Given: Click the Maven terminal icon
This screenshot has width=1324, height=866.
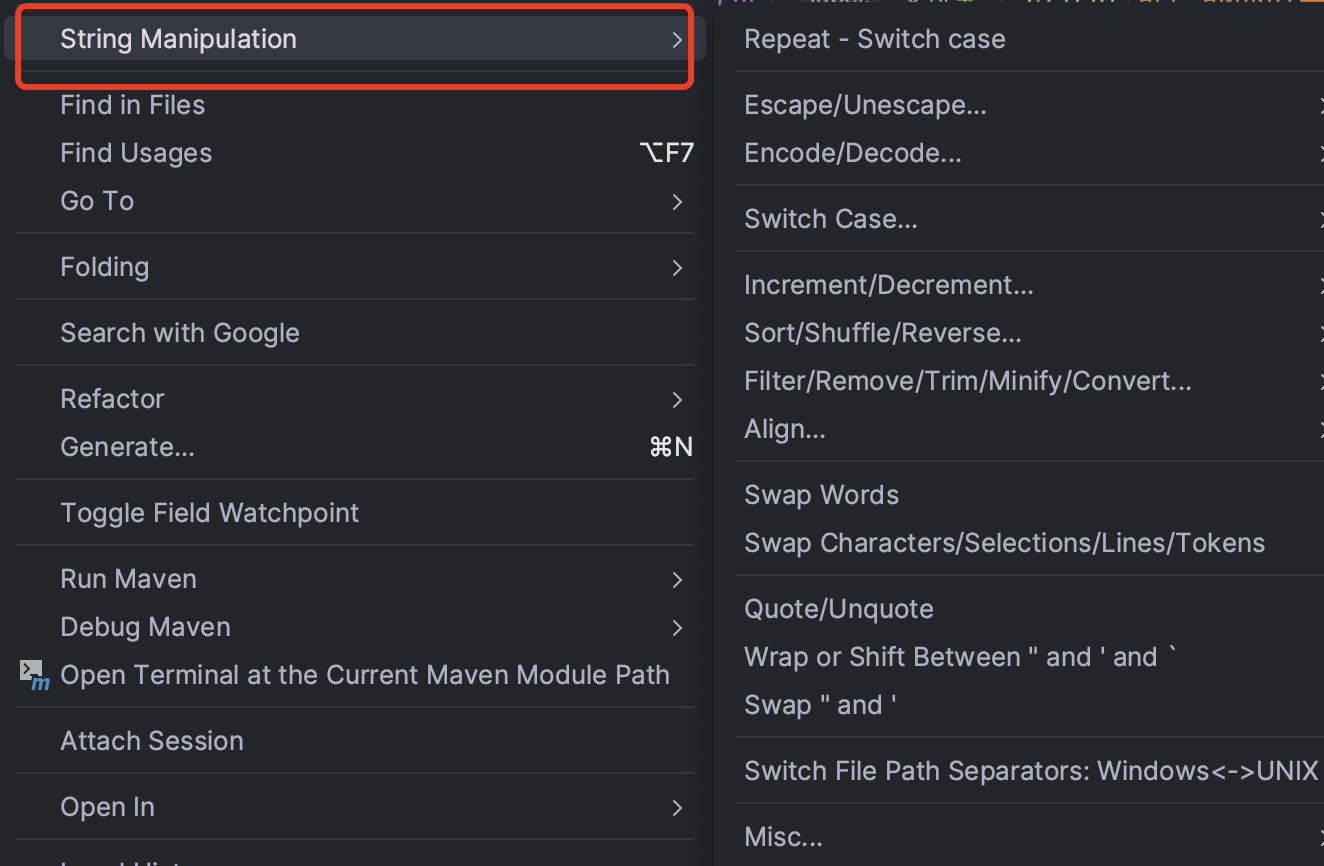Looking at the screenshot, I should point(35,675).
